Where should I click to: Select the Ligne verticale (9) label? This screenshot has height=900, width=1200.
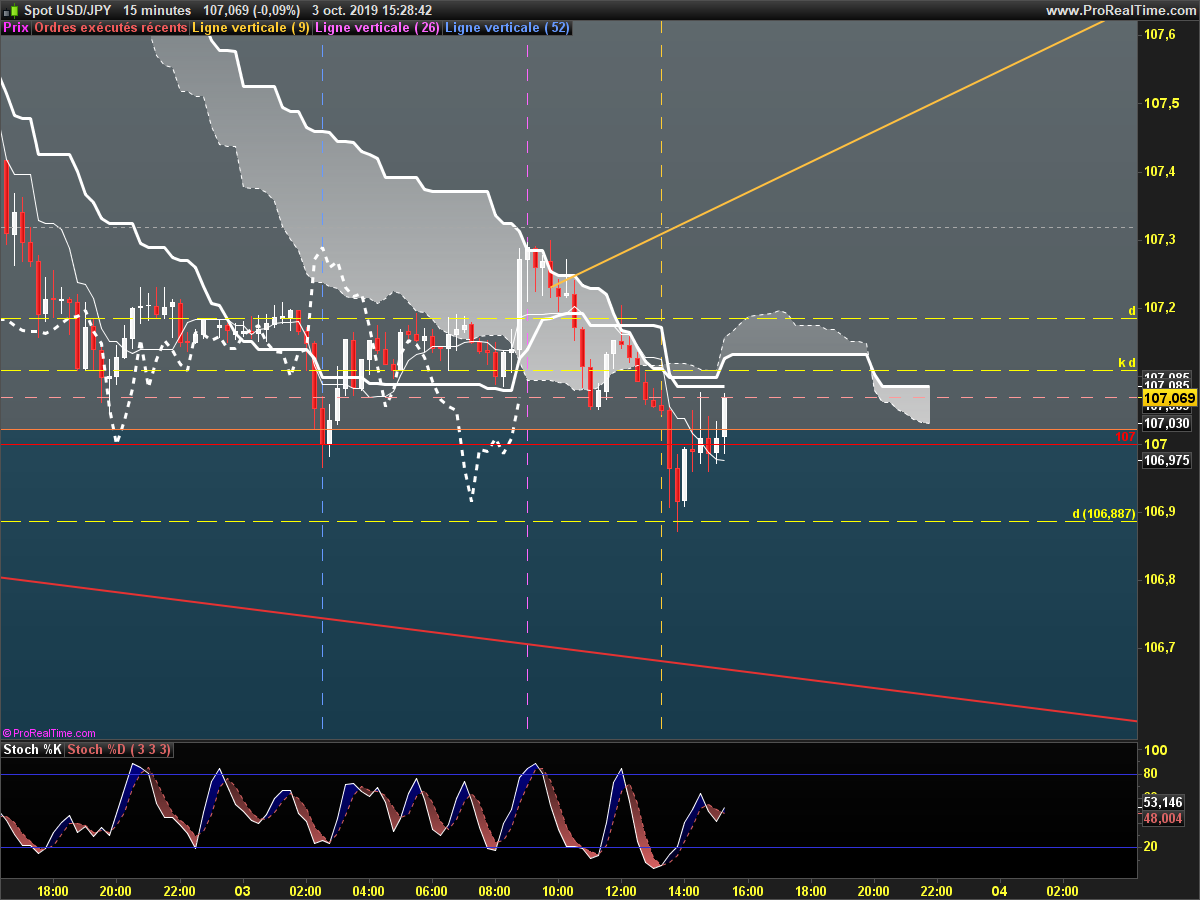tap(250, 28)
